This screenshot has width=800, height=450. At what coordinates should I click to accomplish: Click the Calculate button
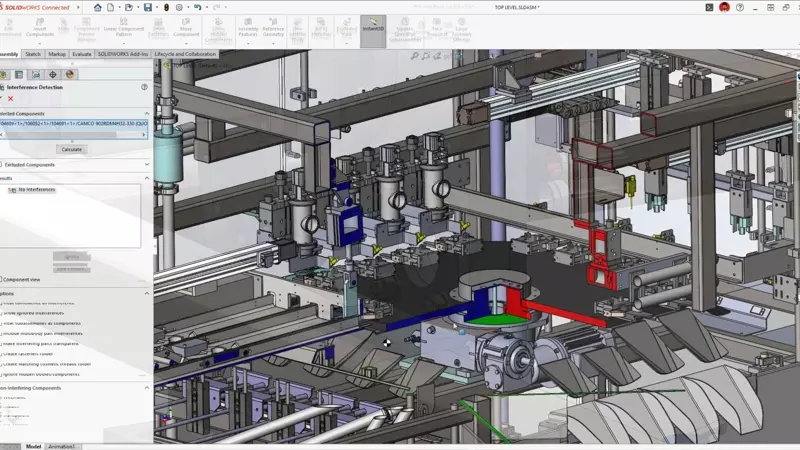(71, 149)
